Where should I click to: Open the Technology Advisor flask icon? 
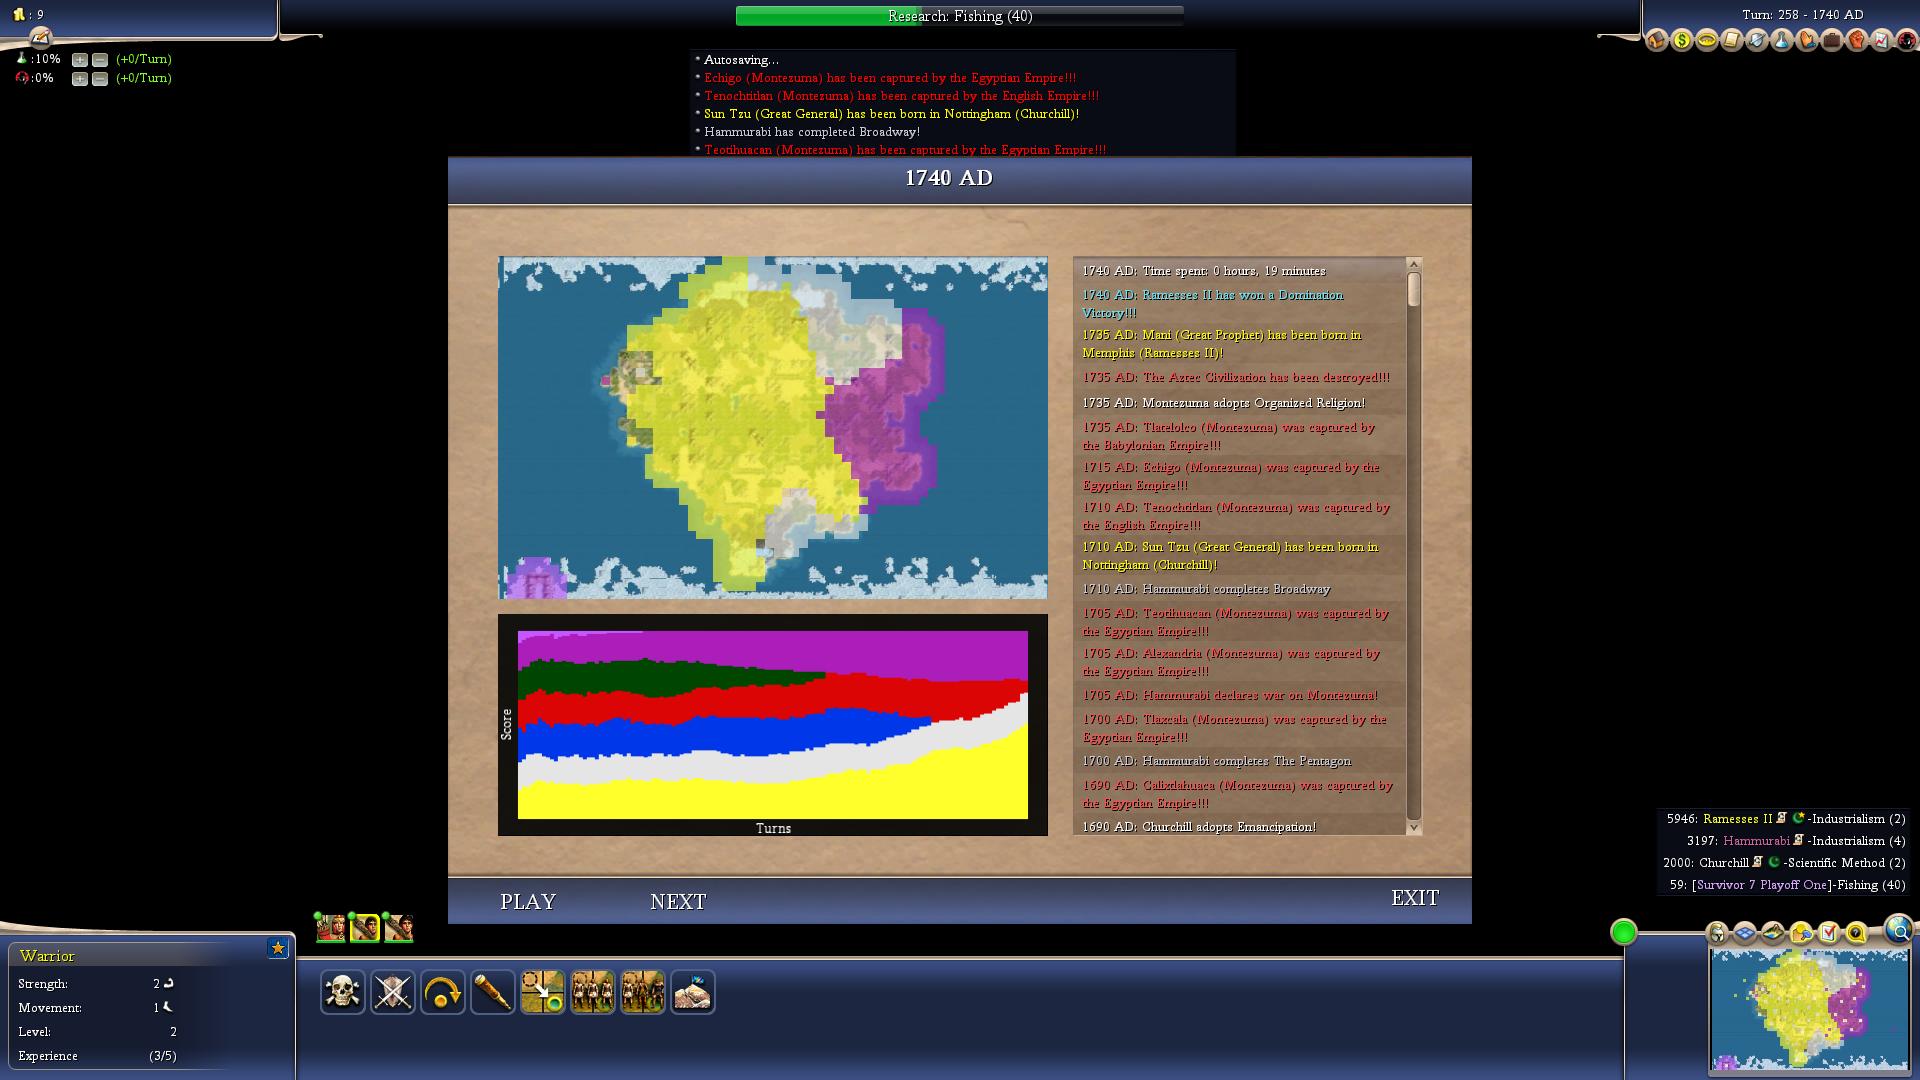(1782, 41)
